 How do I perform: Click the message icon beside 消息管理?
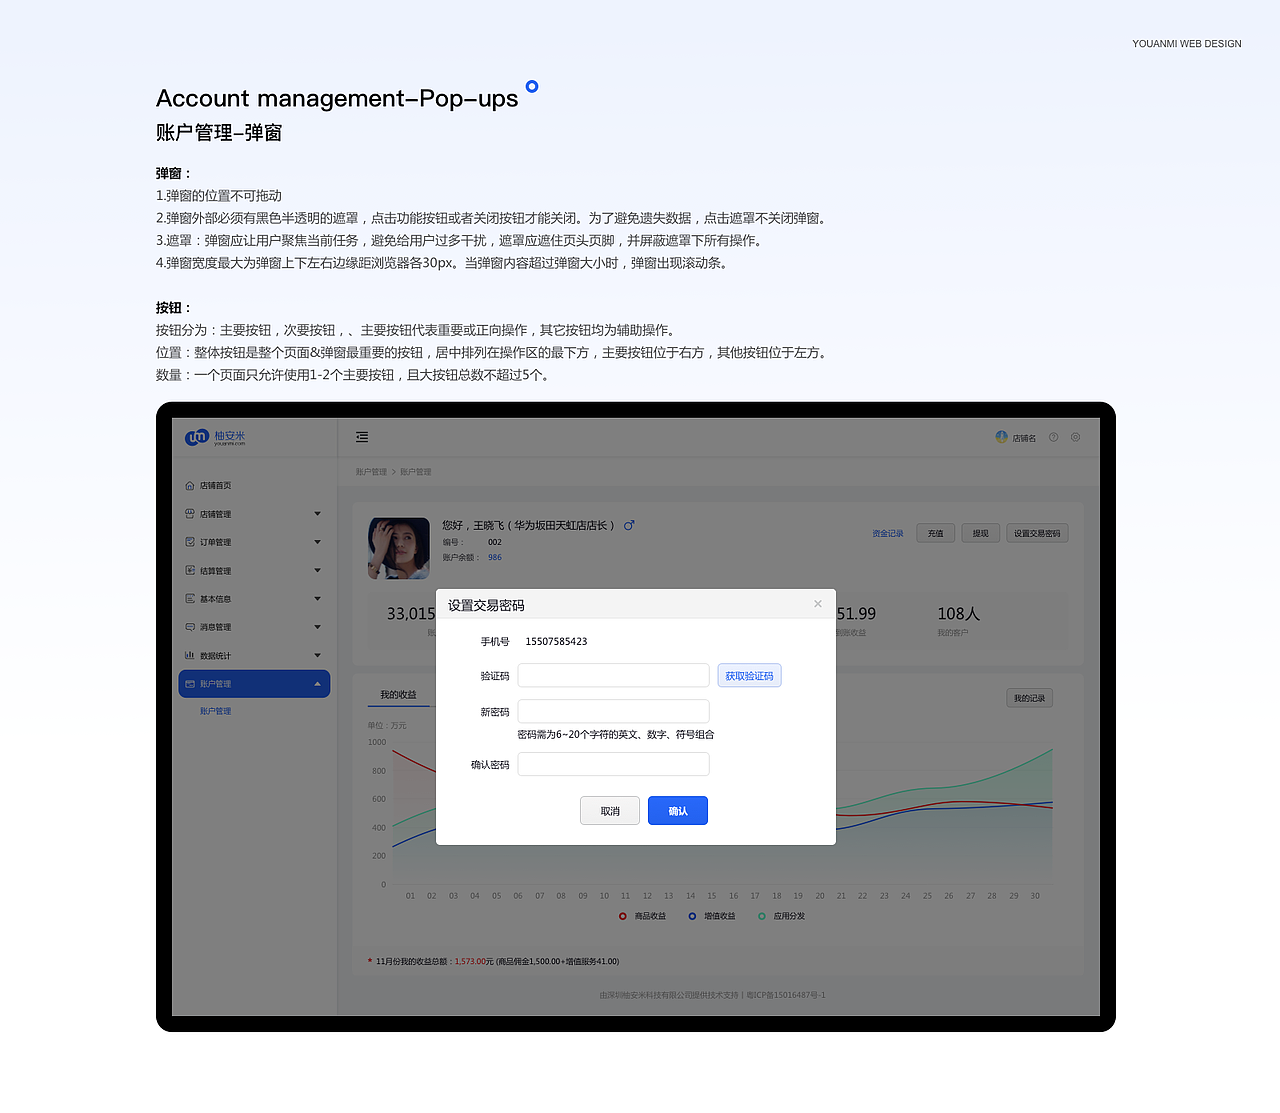(x=190, y=627)
